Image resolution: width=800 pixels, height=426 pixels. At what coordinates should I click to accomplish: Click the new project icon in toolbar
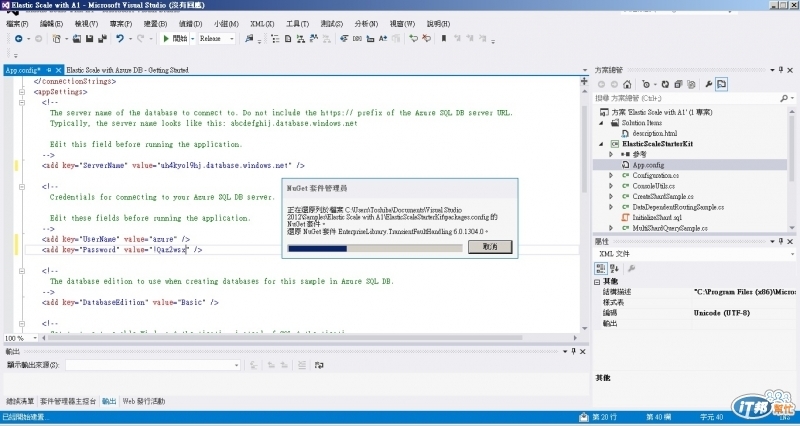[x=57, y=39]
